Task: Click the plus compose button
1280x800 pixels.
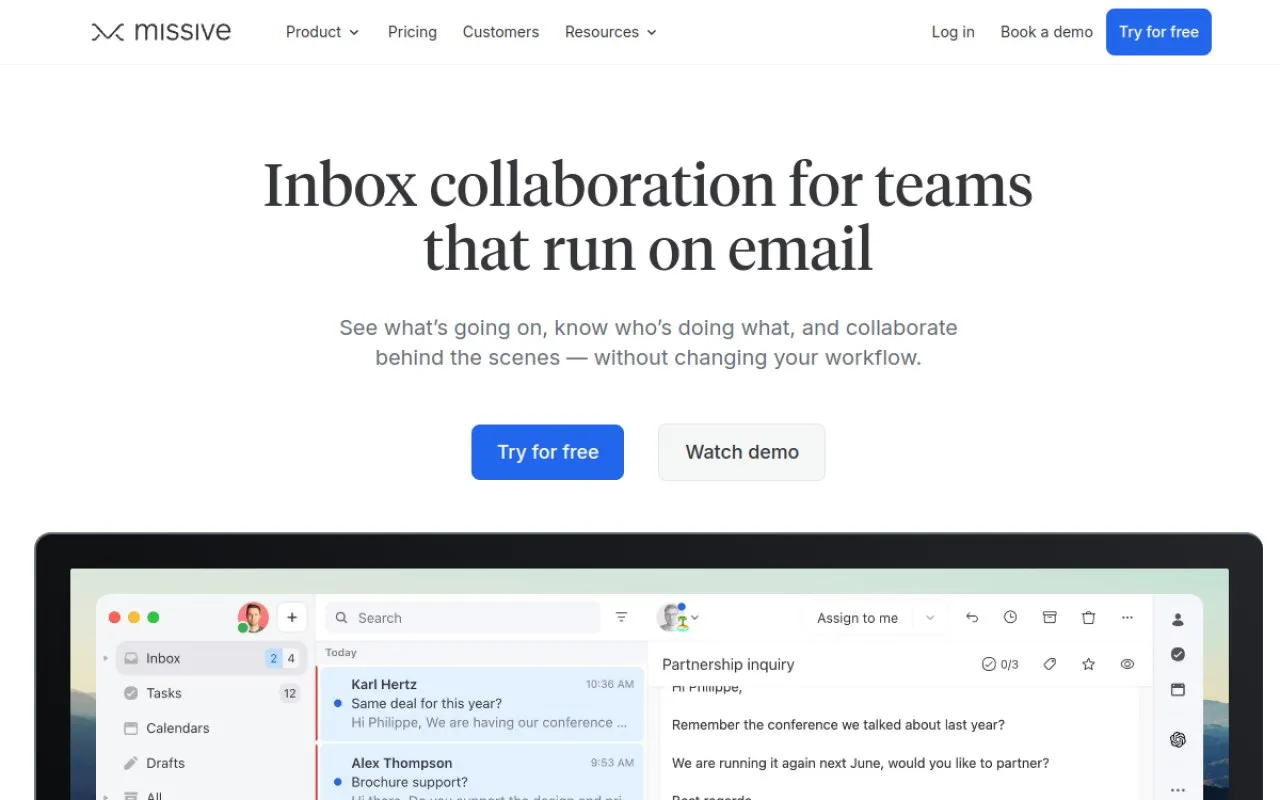Action: click(x=292, y=618)
